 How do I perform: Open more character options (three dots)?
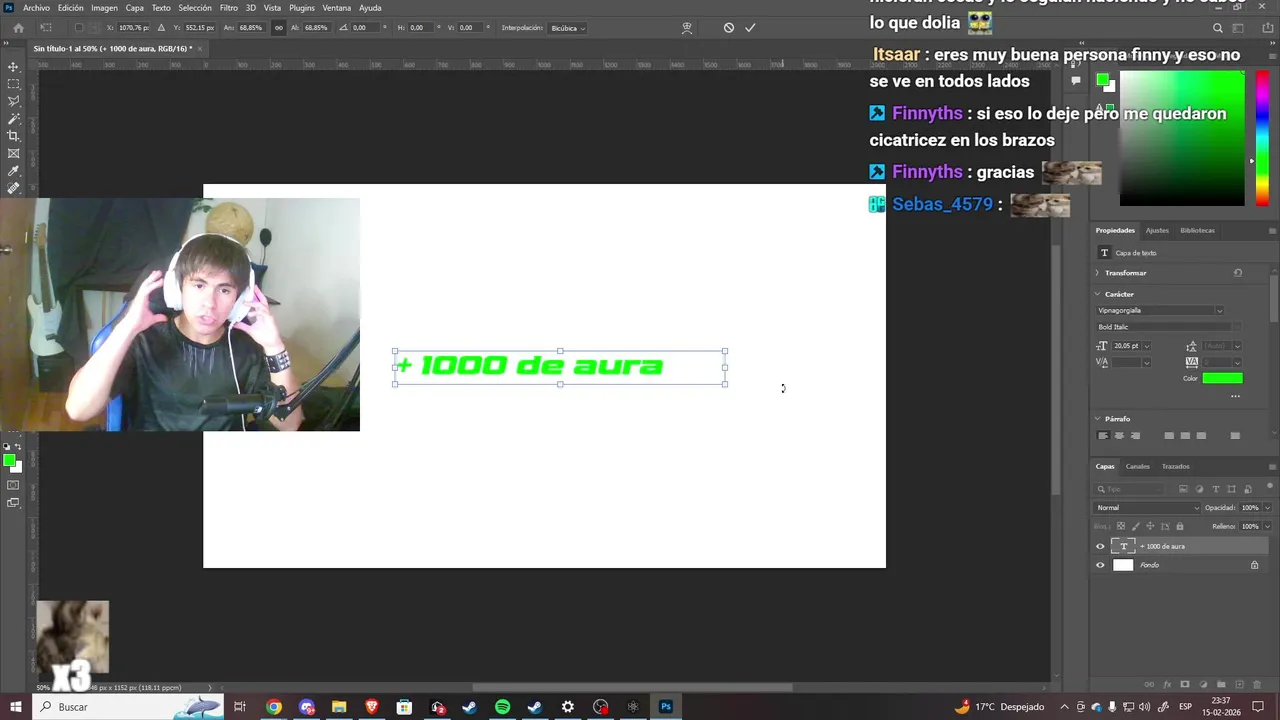pos(1235,397)
